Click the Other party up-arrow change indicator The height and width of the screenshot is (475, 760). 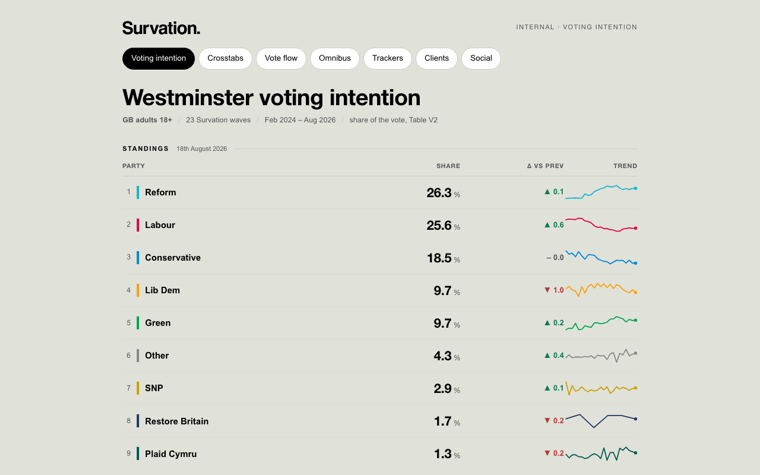coord(554,356)
